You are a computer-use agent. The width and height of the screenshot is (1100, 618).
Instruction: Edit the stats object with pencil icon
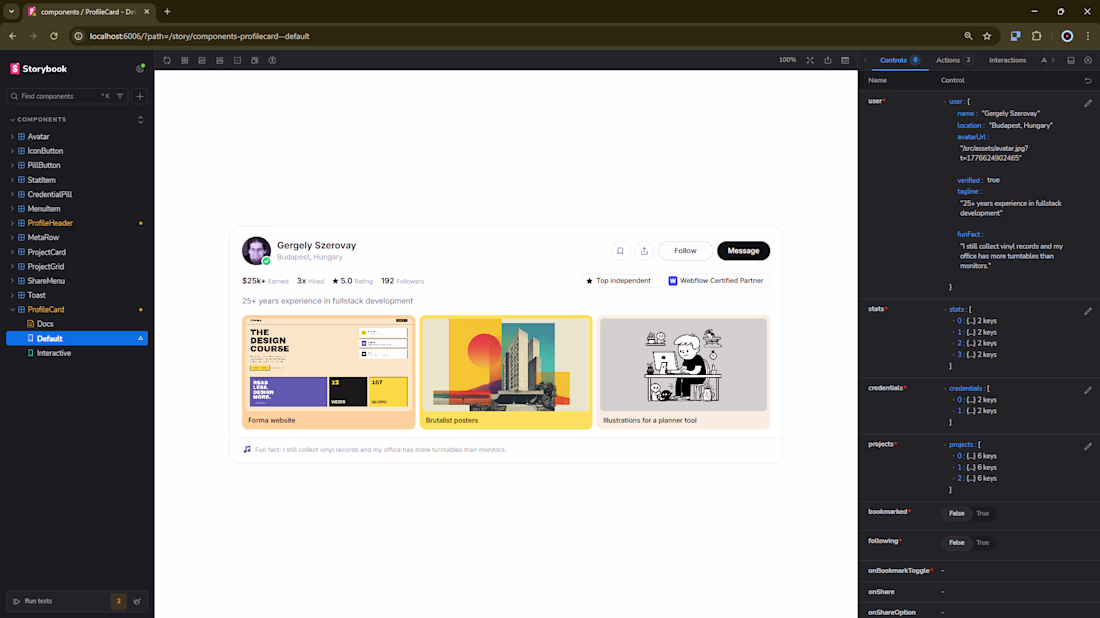click(1088, 311)
